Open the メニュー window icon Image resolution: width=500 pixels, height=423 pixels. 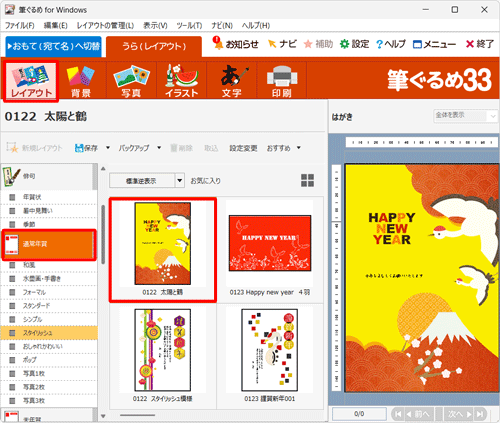(x=417, y=44)
